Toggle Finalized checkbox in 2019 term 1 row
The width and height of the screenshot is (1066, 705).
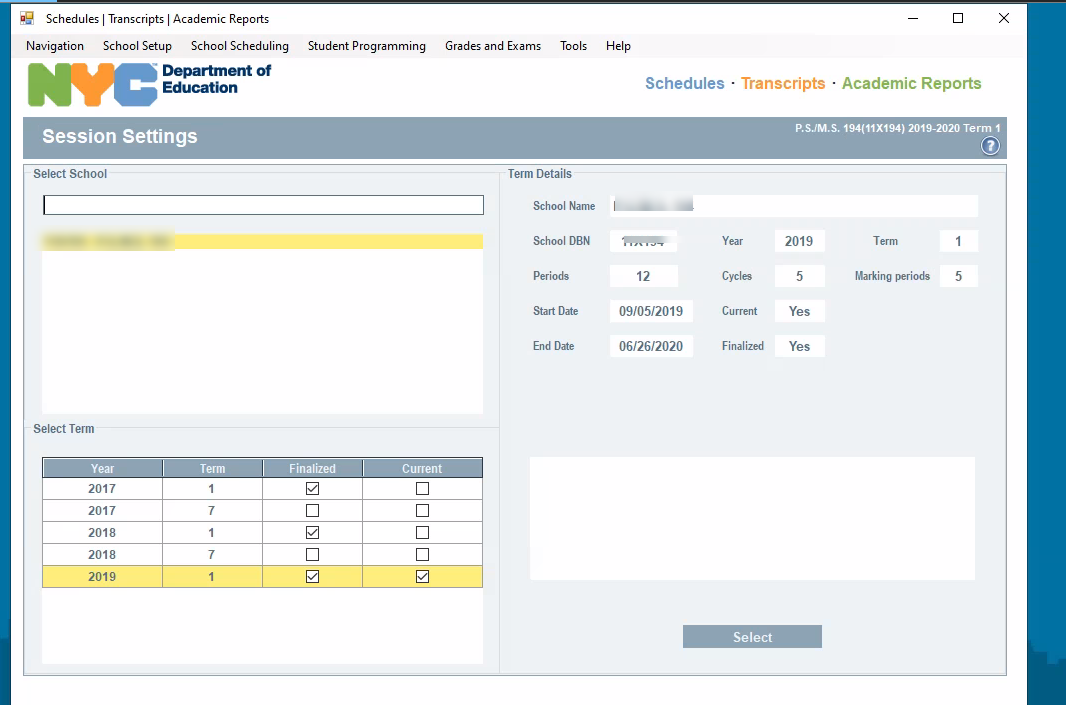click(x=312, y=577)
